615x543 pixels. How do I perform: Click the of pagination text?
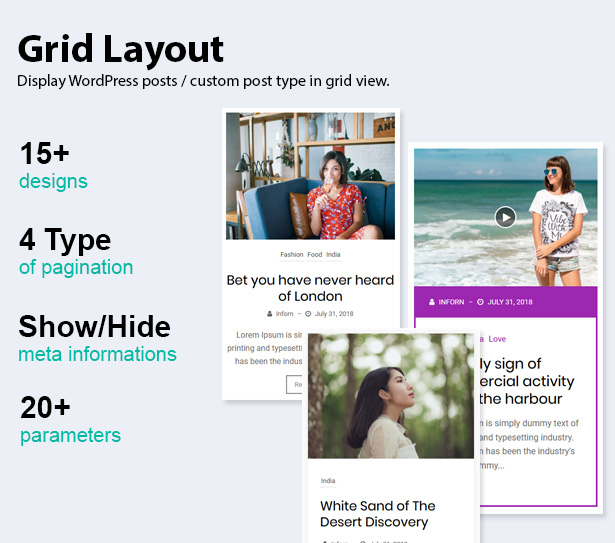(x=76, y=268)
